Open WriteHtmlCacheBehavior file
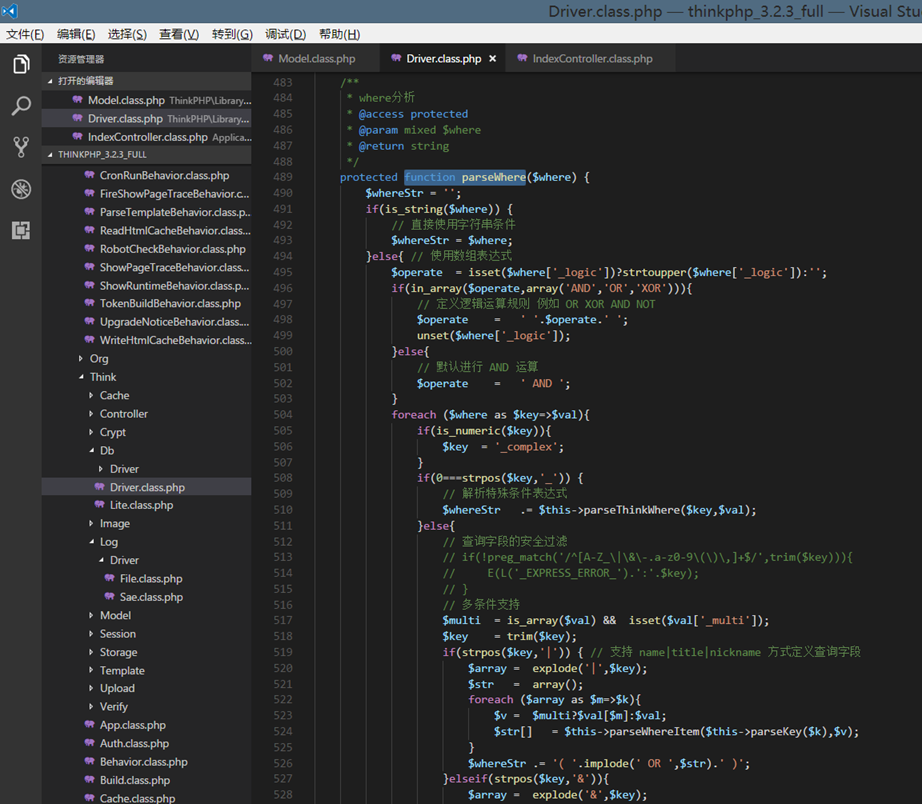Screen dimensions: 922x804 click(x=146, y=340)
